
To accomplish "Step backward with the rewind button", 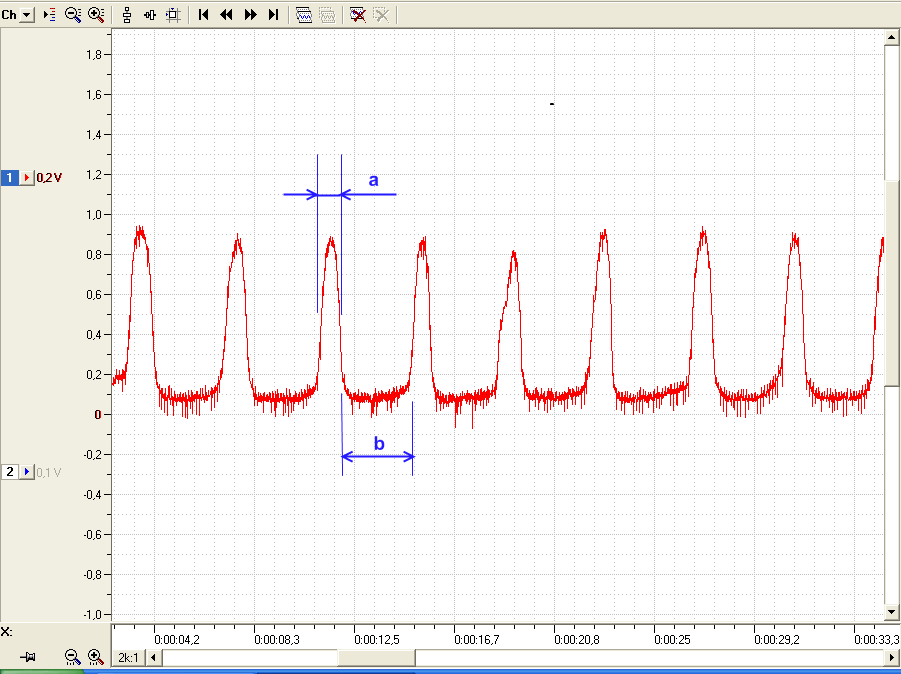I will click(226, 15).
